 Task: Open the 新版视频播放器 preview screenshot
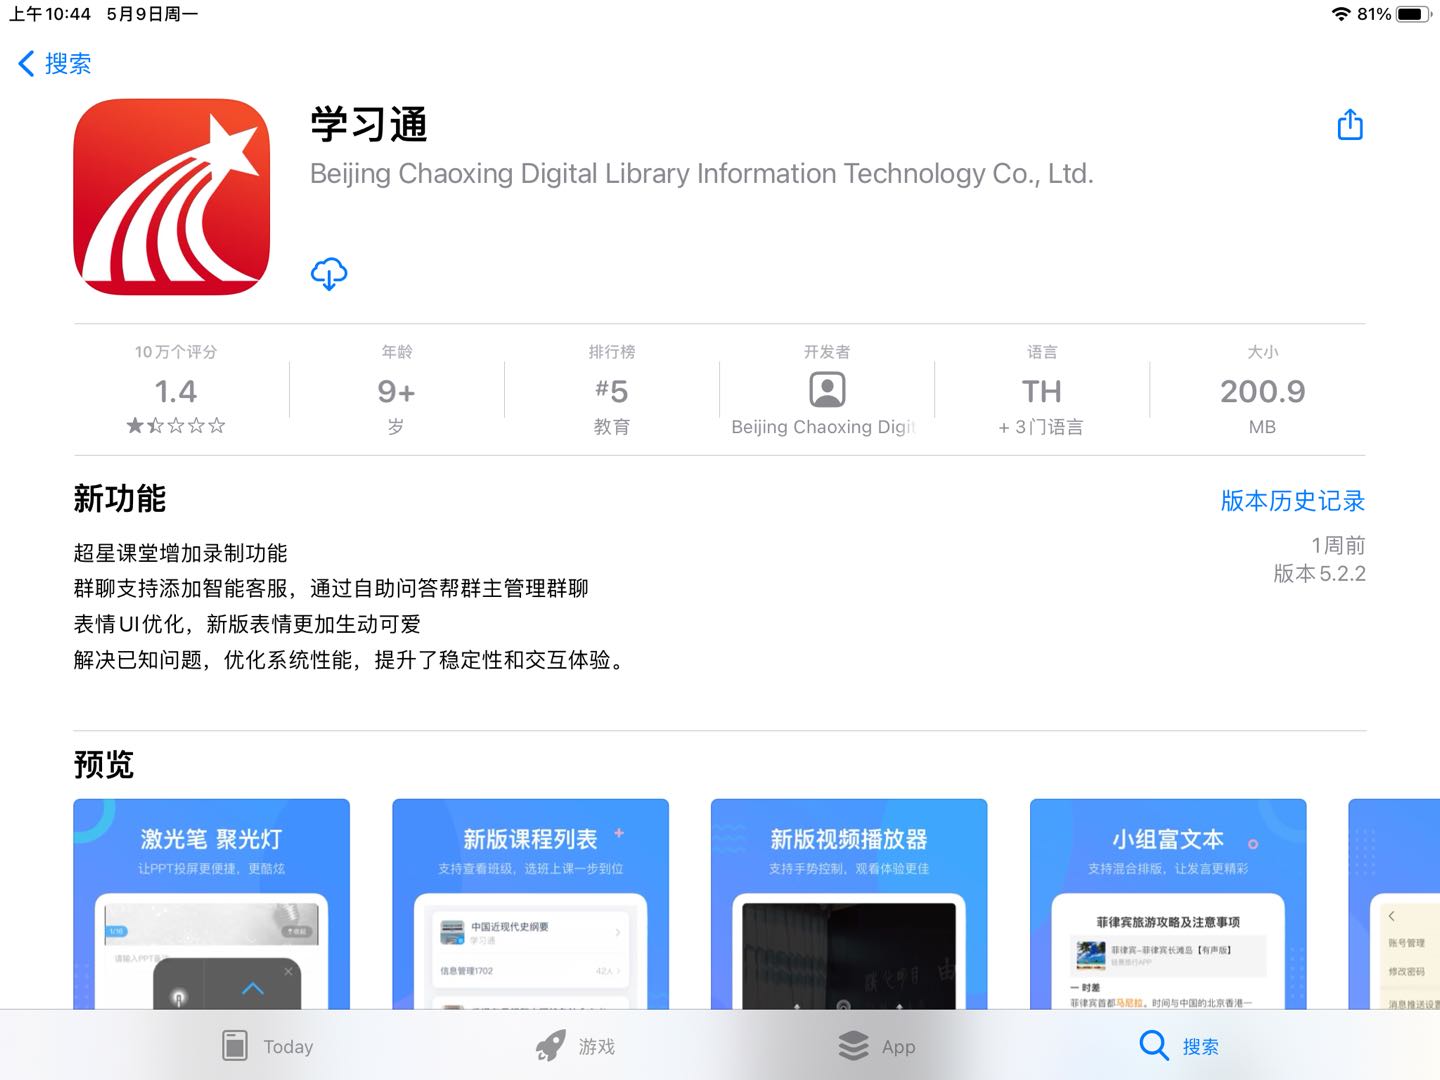pos(849,903)
